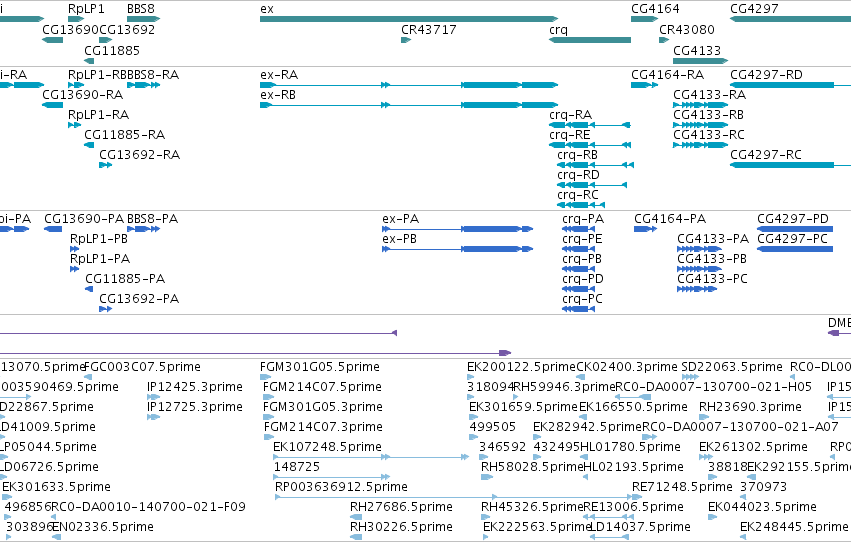Click the CG11885-PA protein feature
This screenshot has height=542, width=851.
click(89, 289)
